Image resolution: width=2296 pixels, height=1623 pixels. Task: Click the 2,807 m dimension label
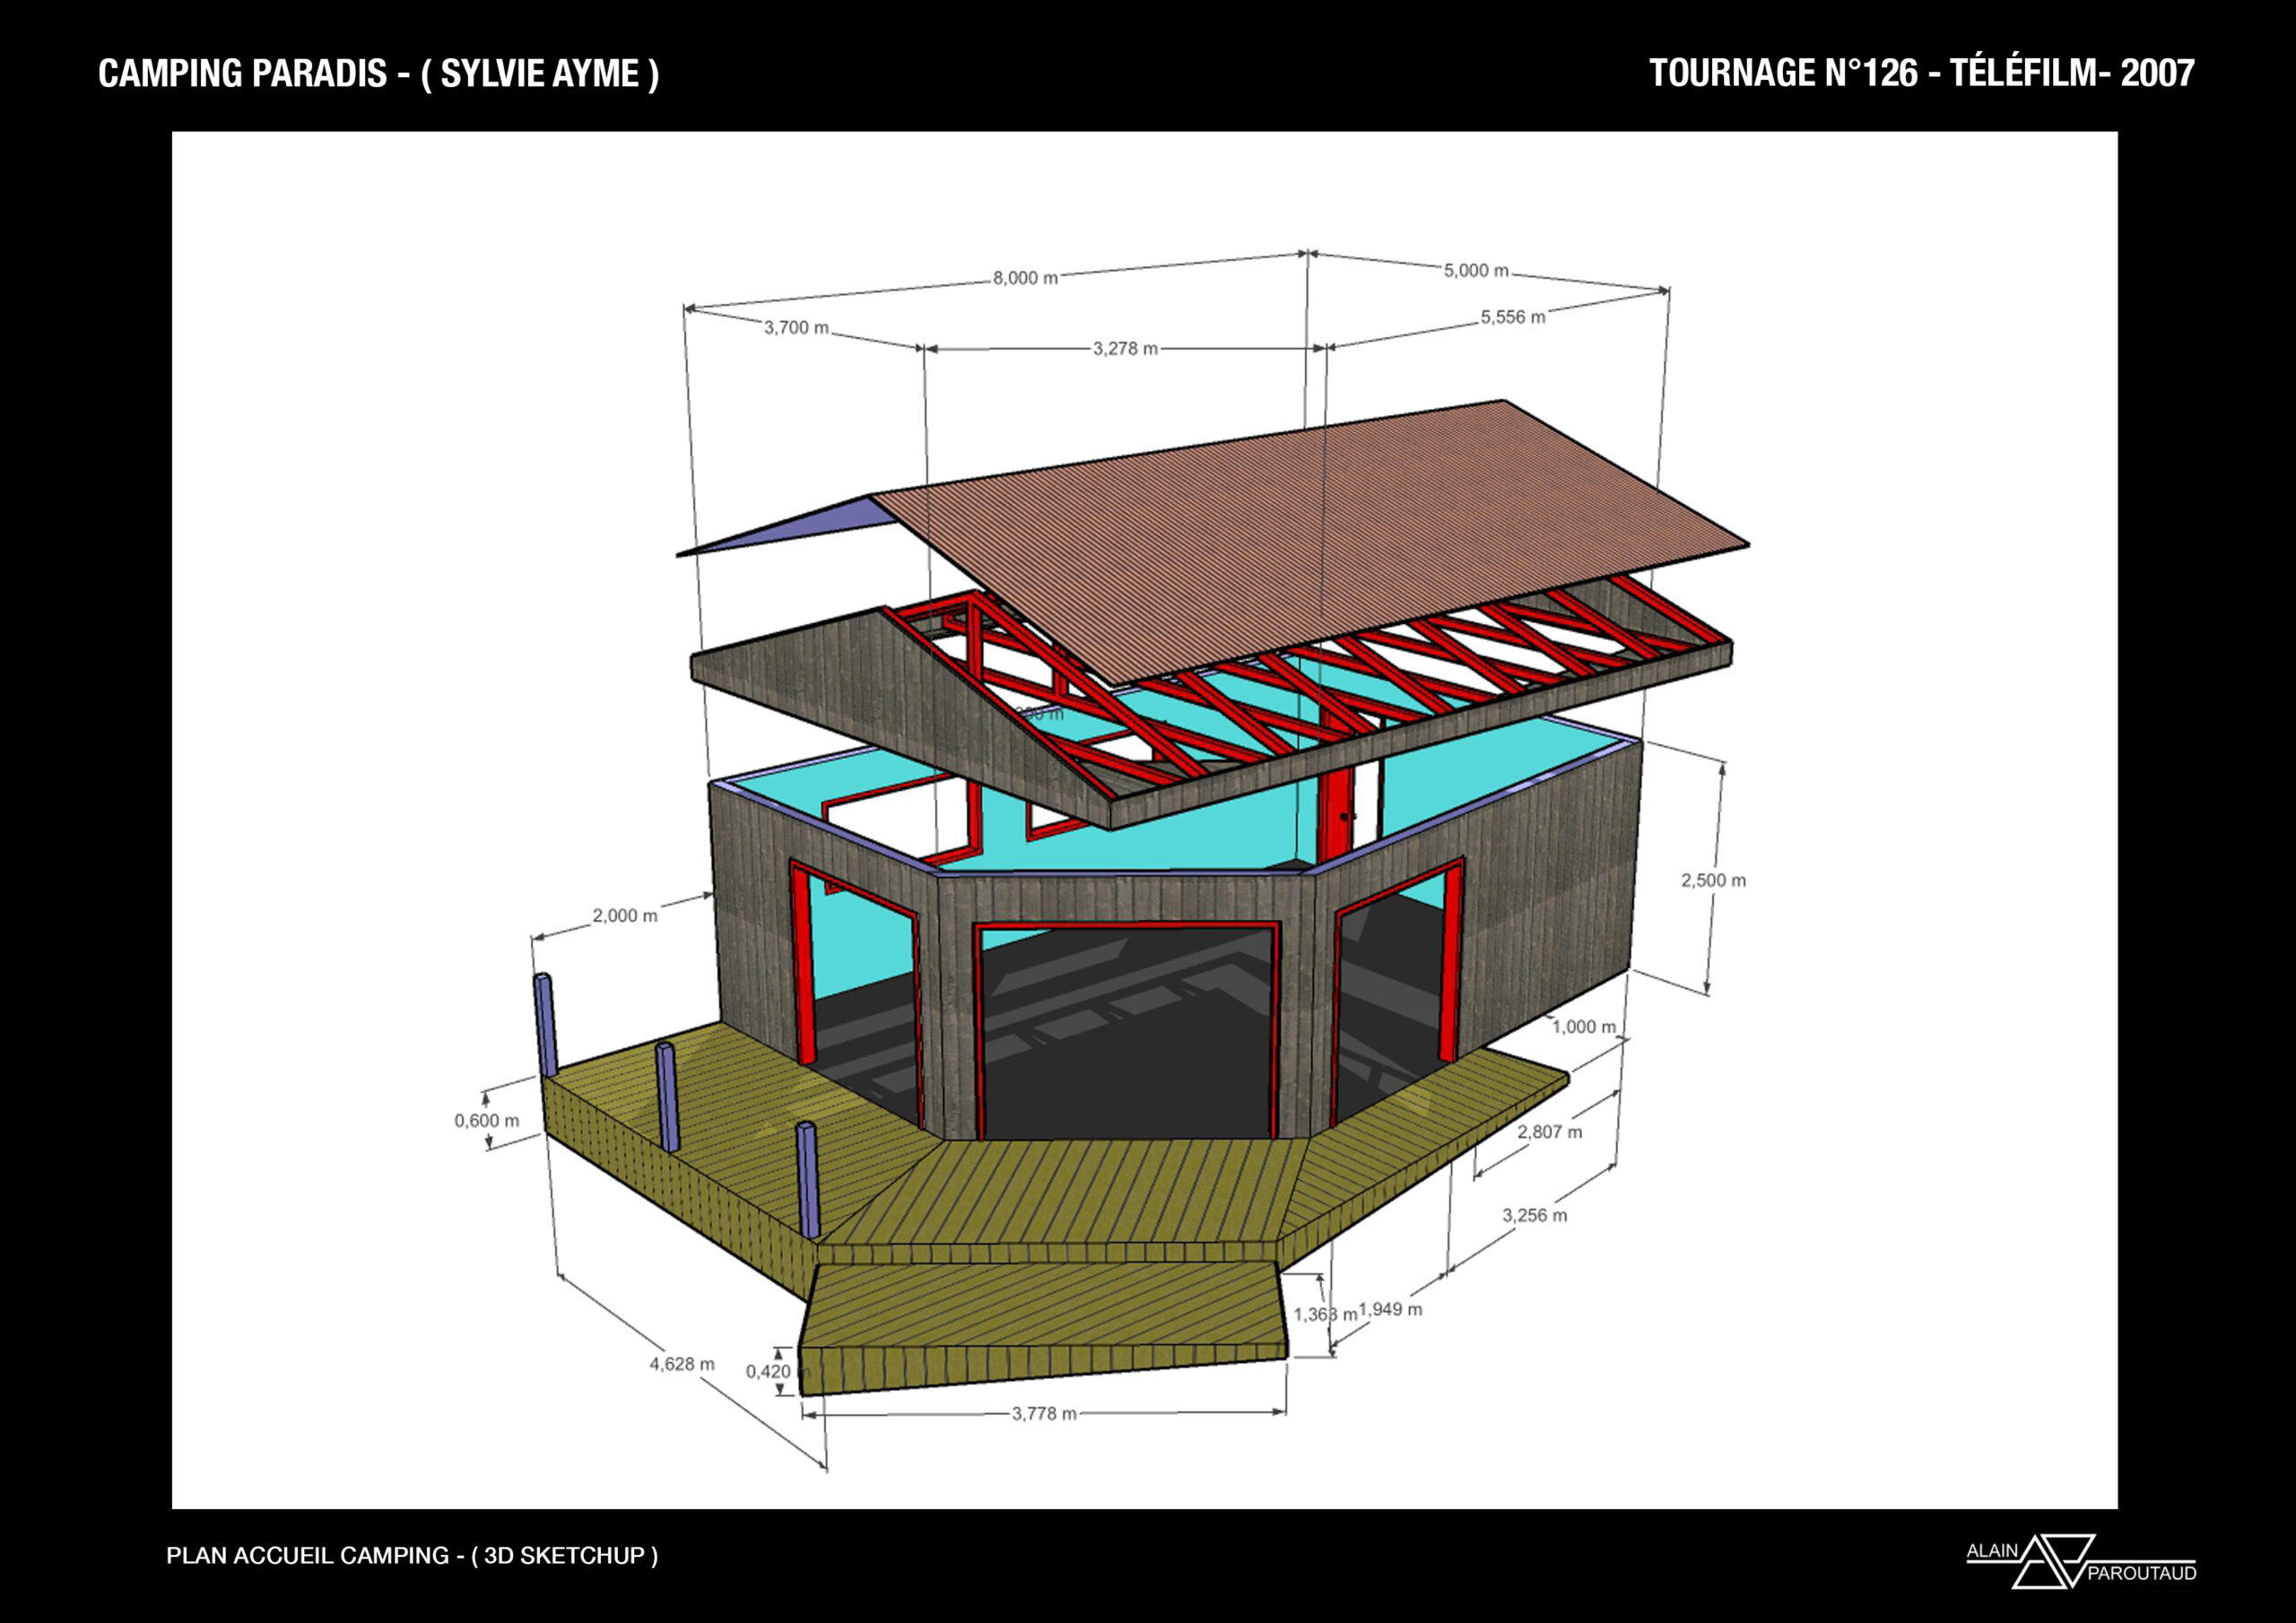point(1549,1133)
